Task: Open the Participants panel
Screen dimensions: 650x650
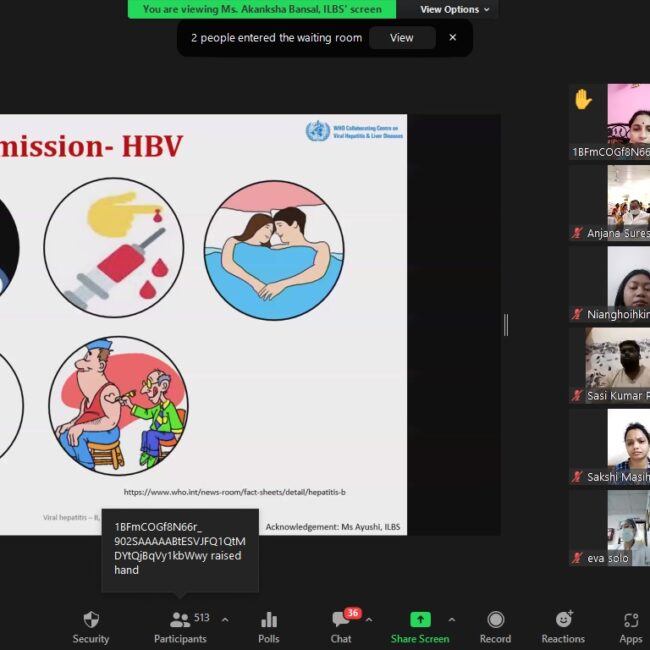Action: [x=180, y=620]
